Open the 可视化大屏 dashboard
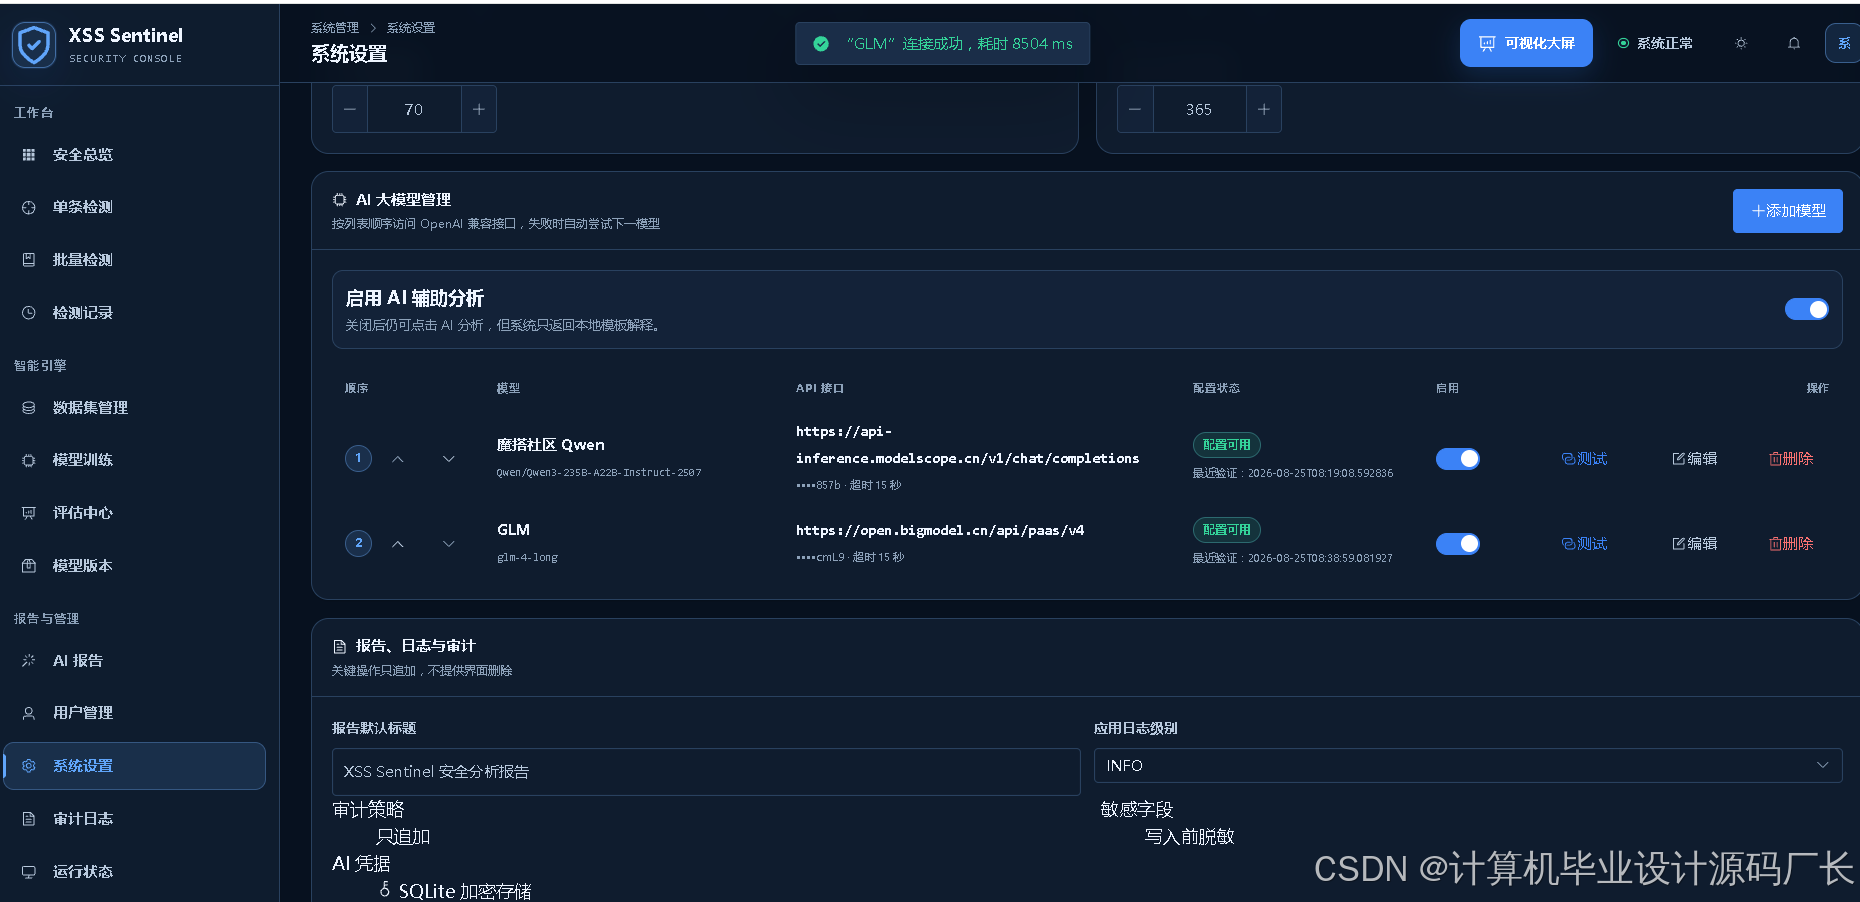Viewport: 1860px width, 902px height. (x=1526, y=43)
